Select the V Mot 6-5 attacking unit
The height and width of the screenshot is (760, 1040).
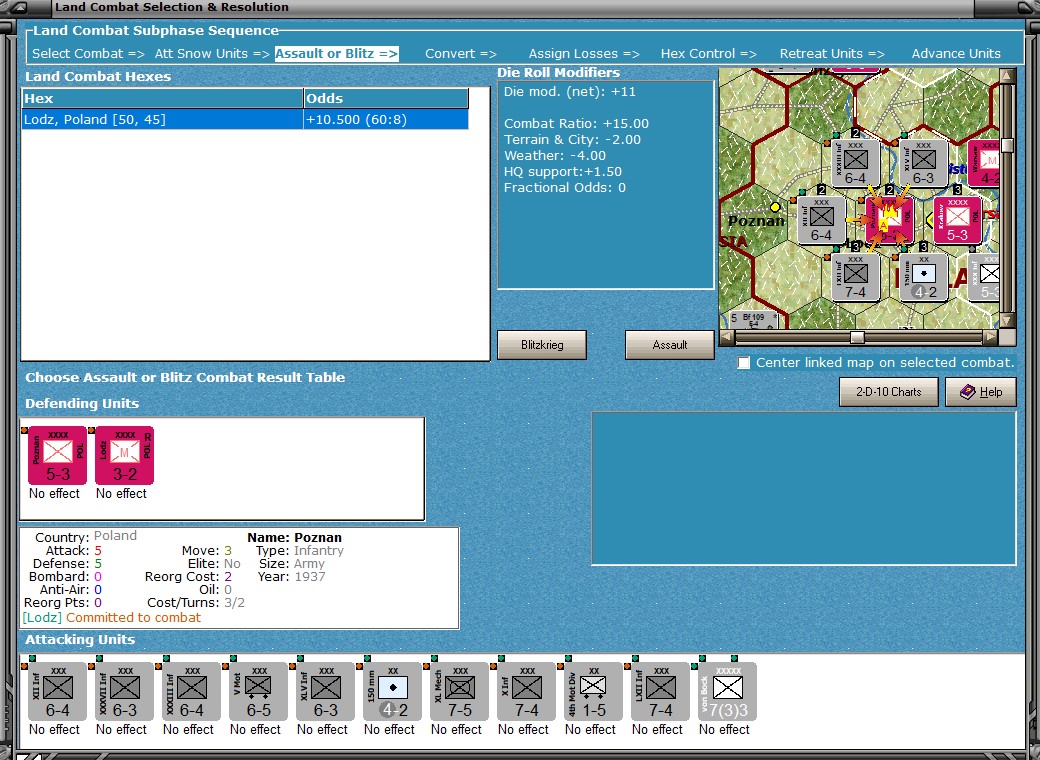(x=259, y=691)
